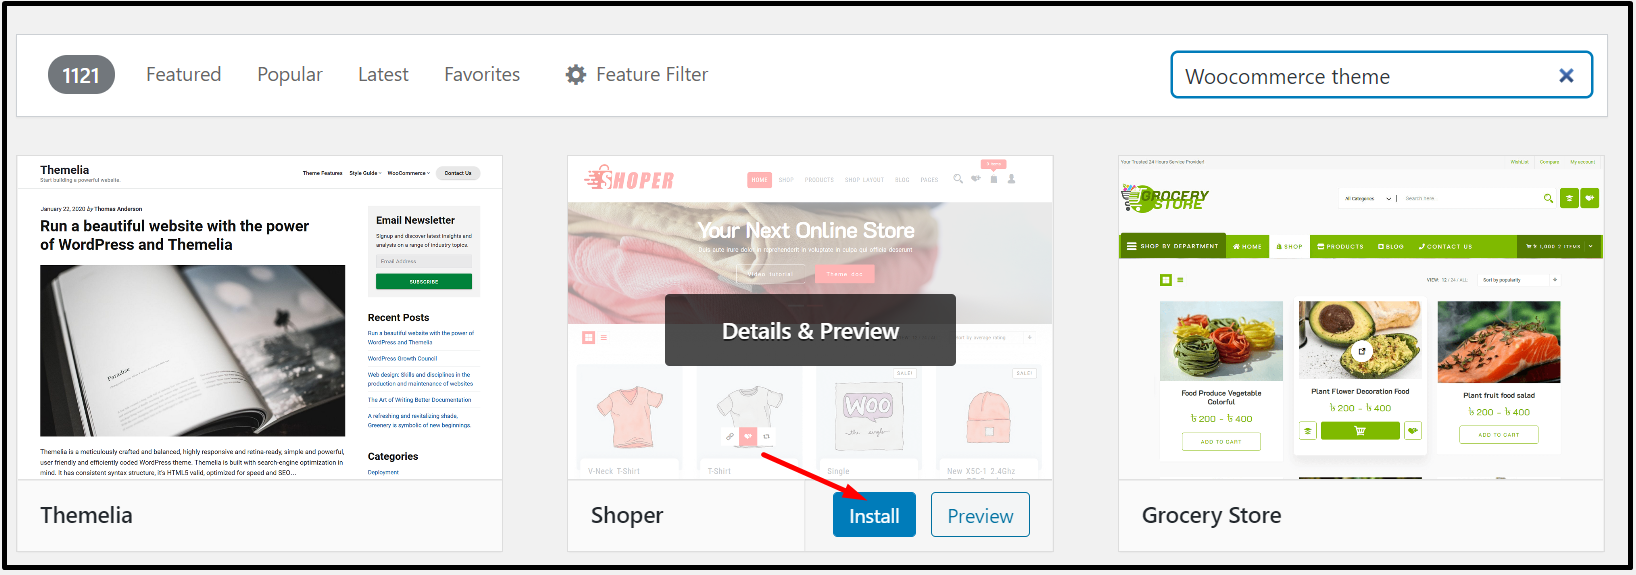Open the Sort by popularity dropdown
Image resolution: width=1636 pixels, height=575 pixels.
click(x=1520, y=280)
